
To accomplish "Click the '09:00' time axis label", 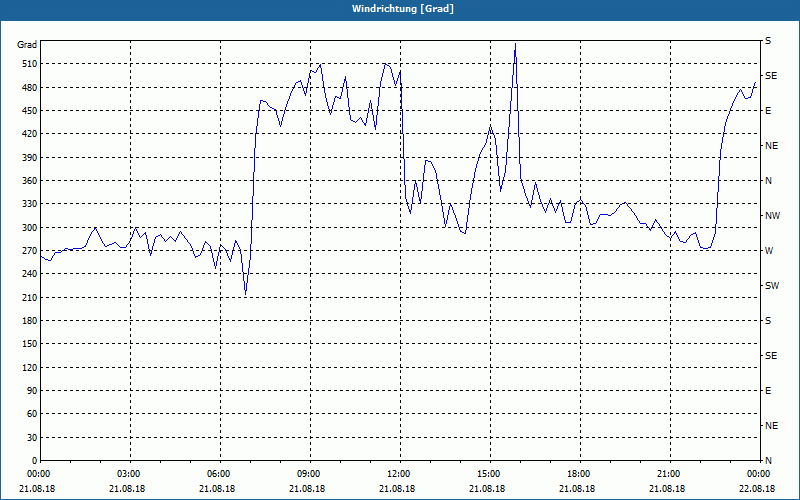I will [x=310, y=474].
